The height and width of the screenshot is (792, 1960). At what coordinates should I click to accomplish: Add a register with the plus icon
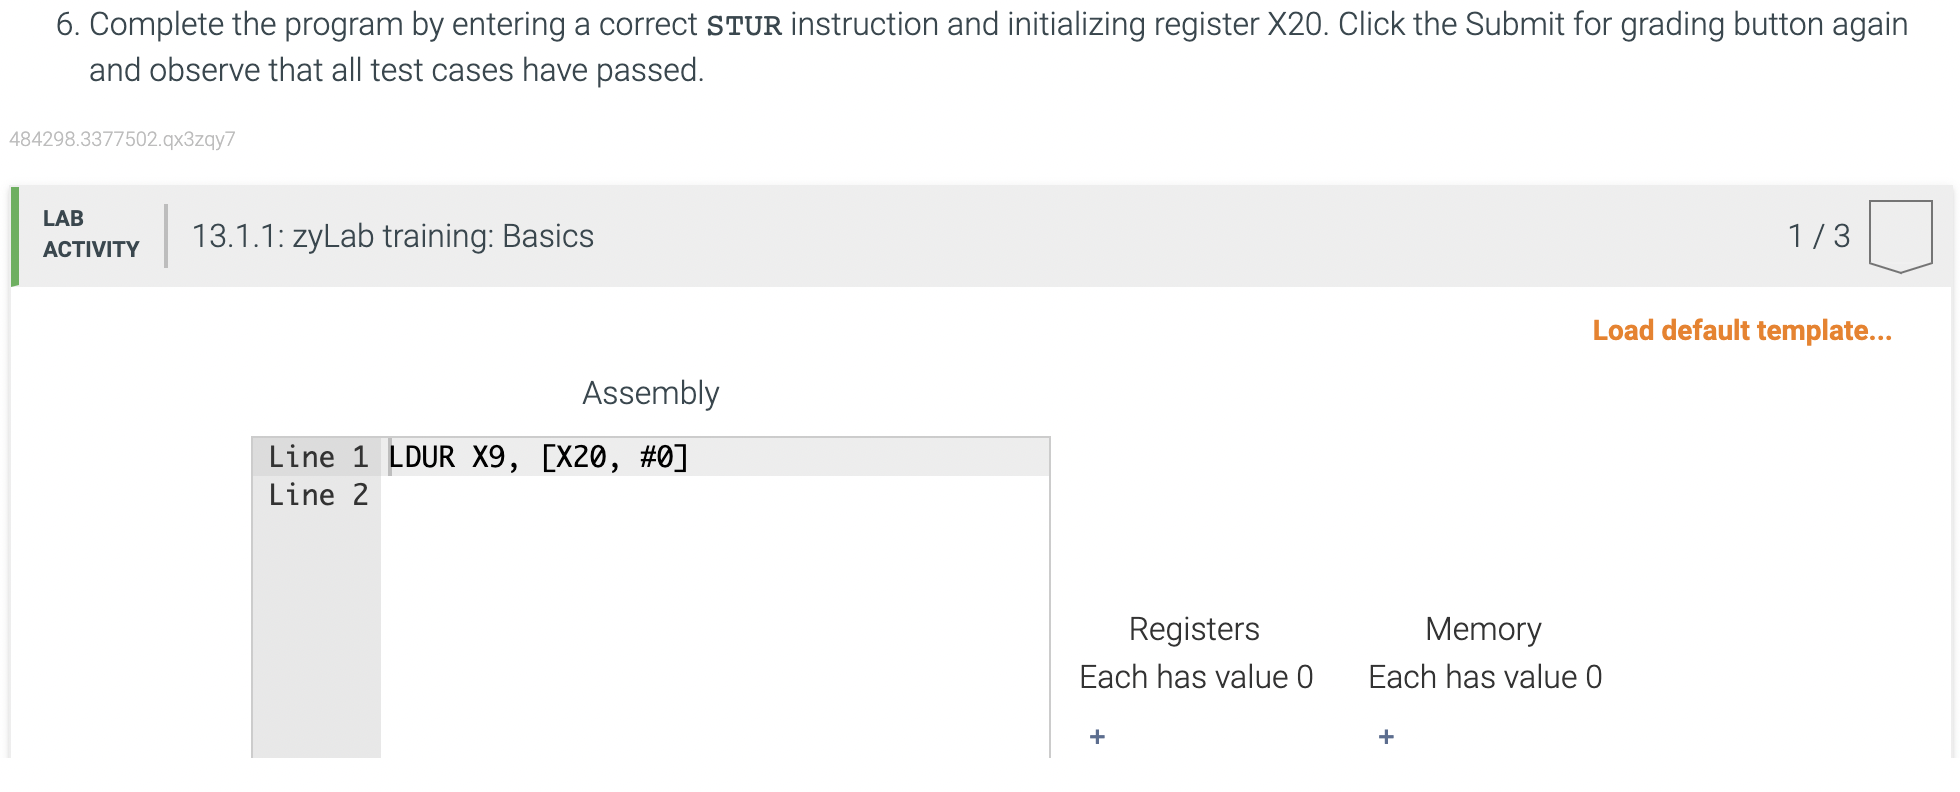point(1097,737)
